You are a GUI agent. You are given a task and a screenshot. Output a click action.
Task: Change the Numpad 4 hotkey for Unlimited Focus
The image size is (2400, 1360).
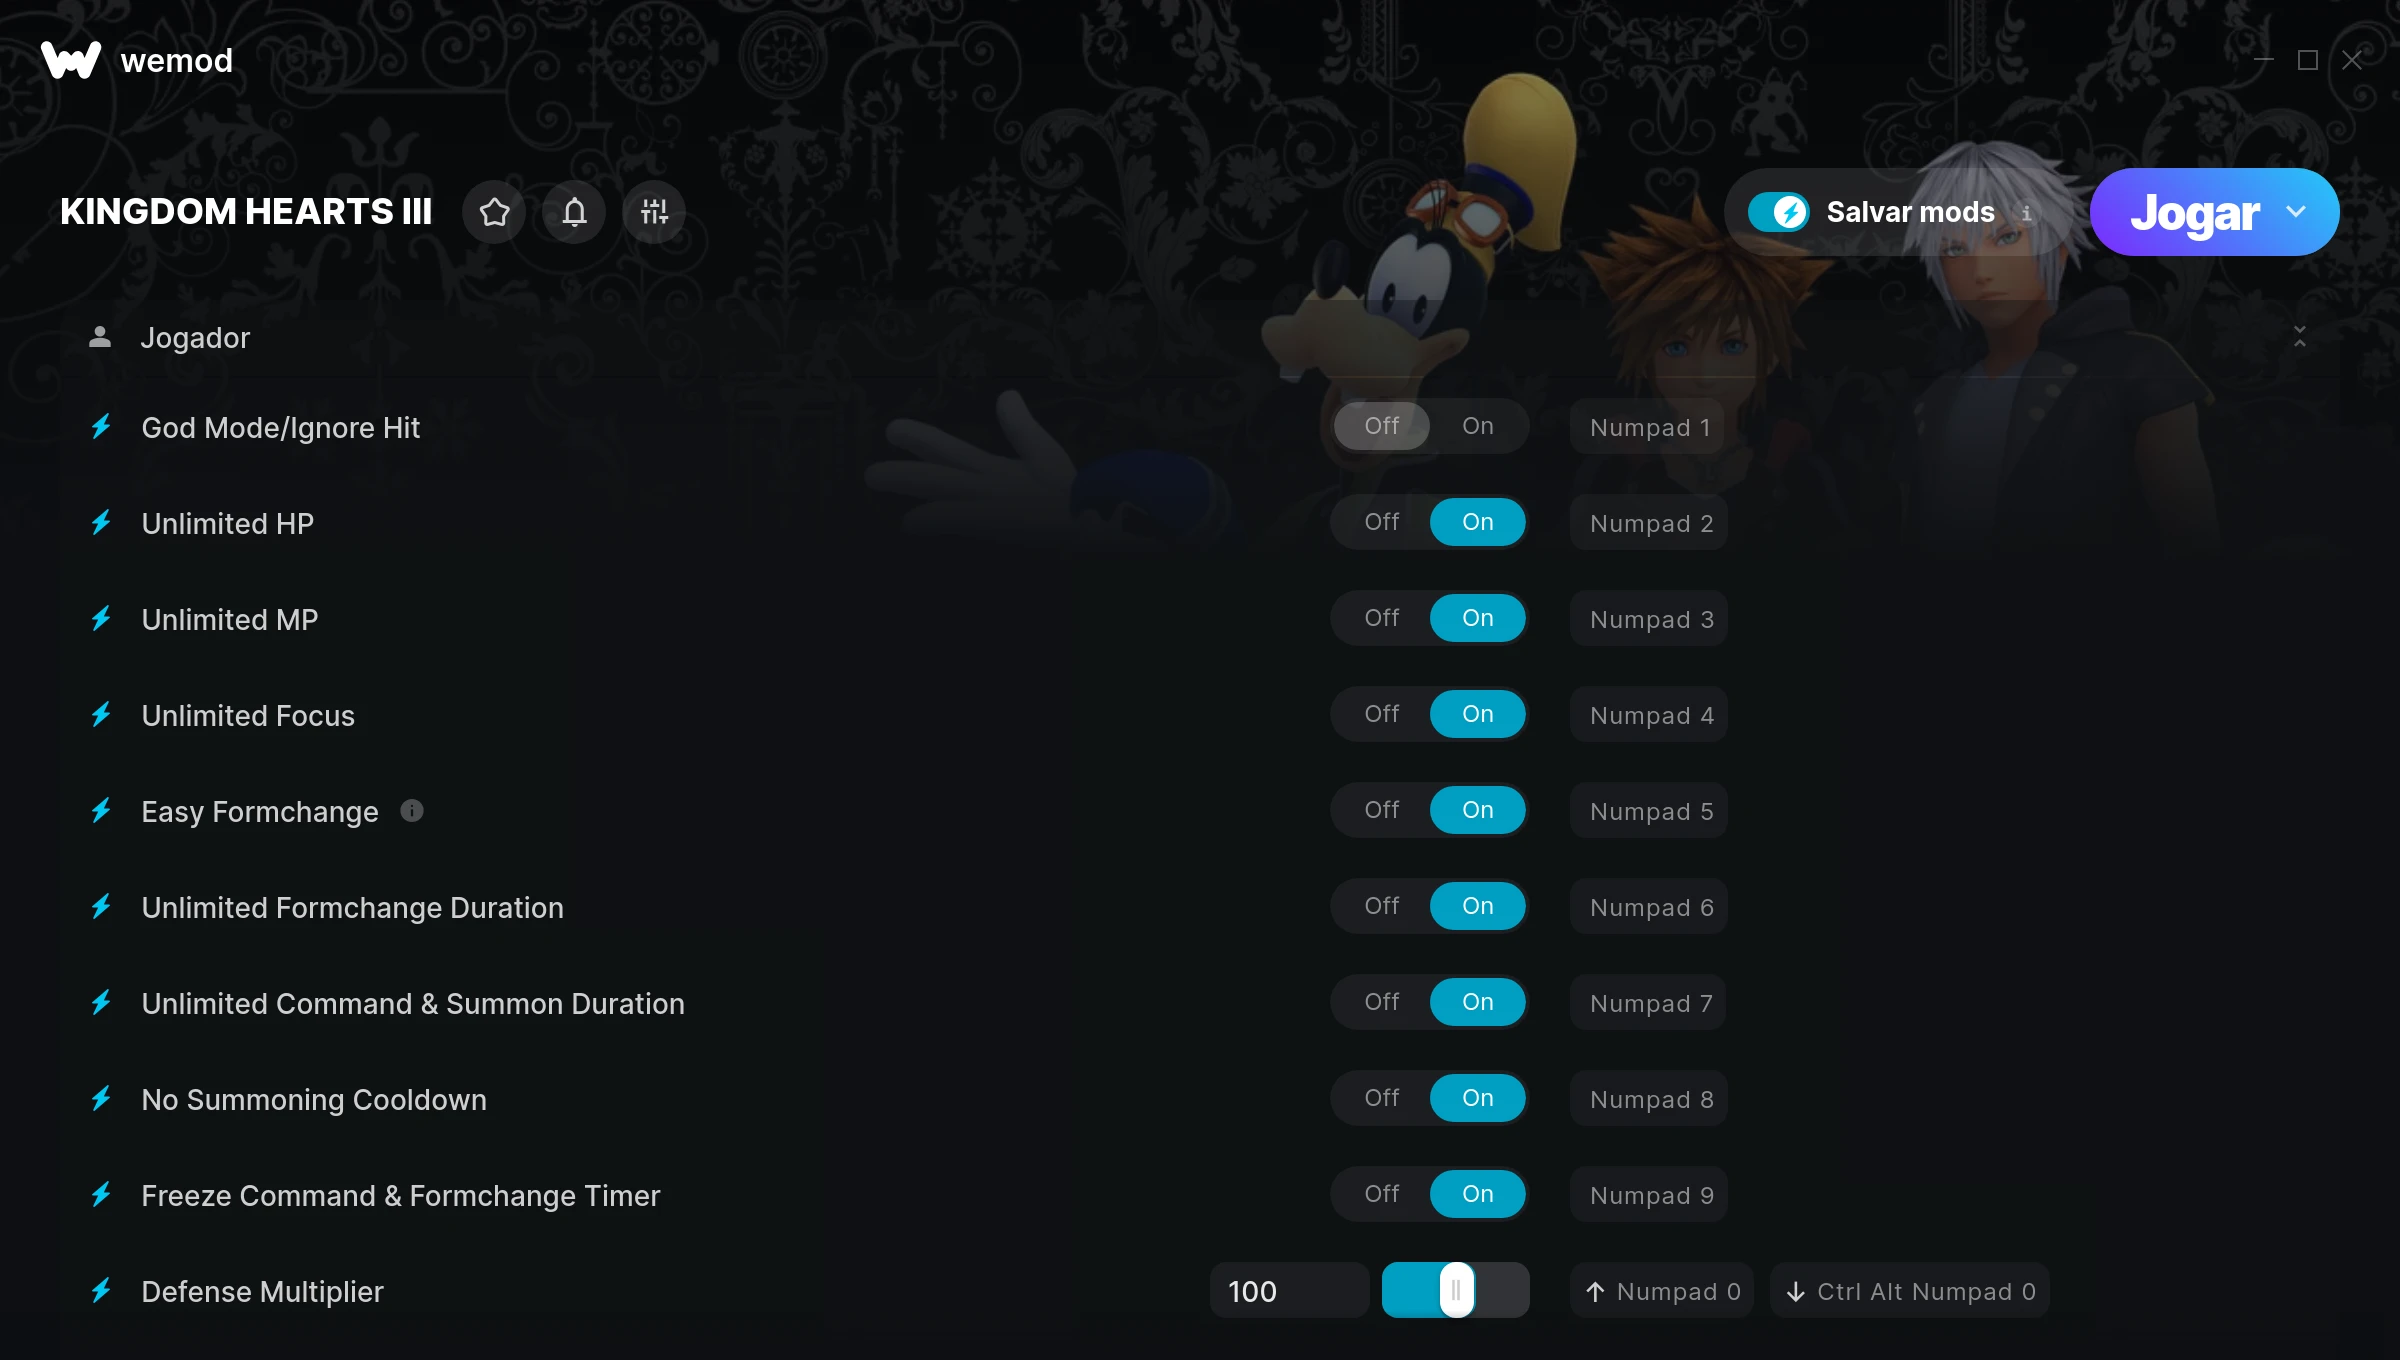pos(1650,715)
